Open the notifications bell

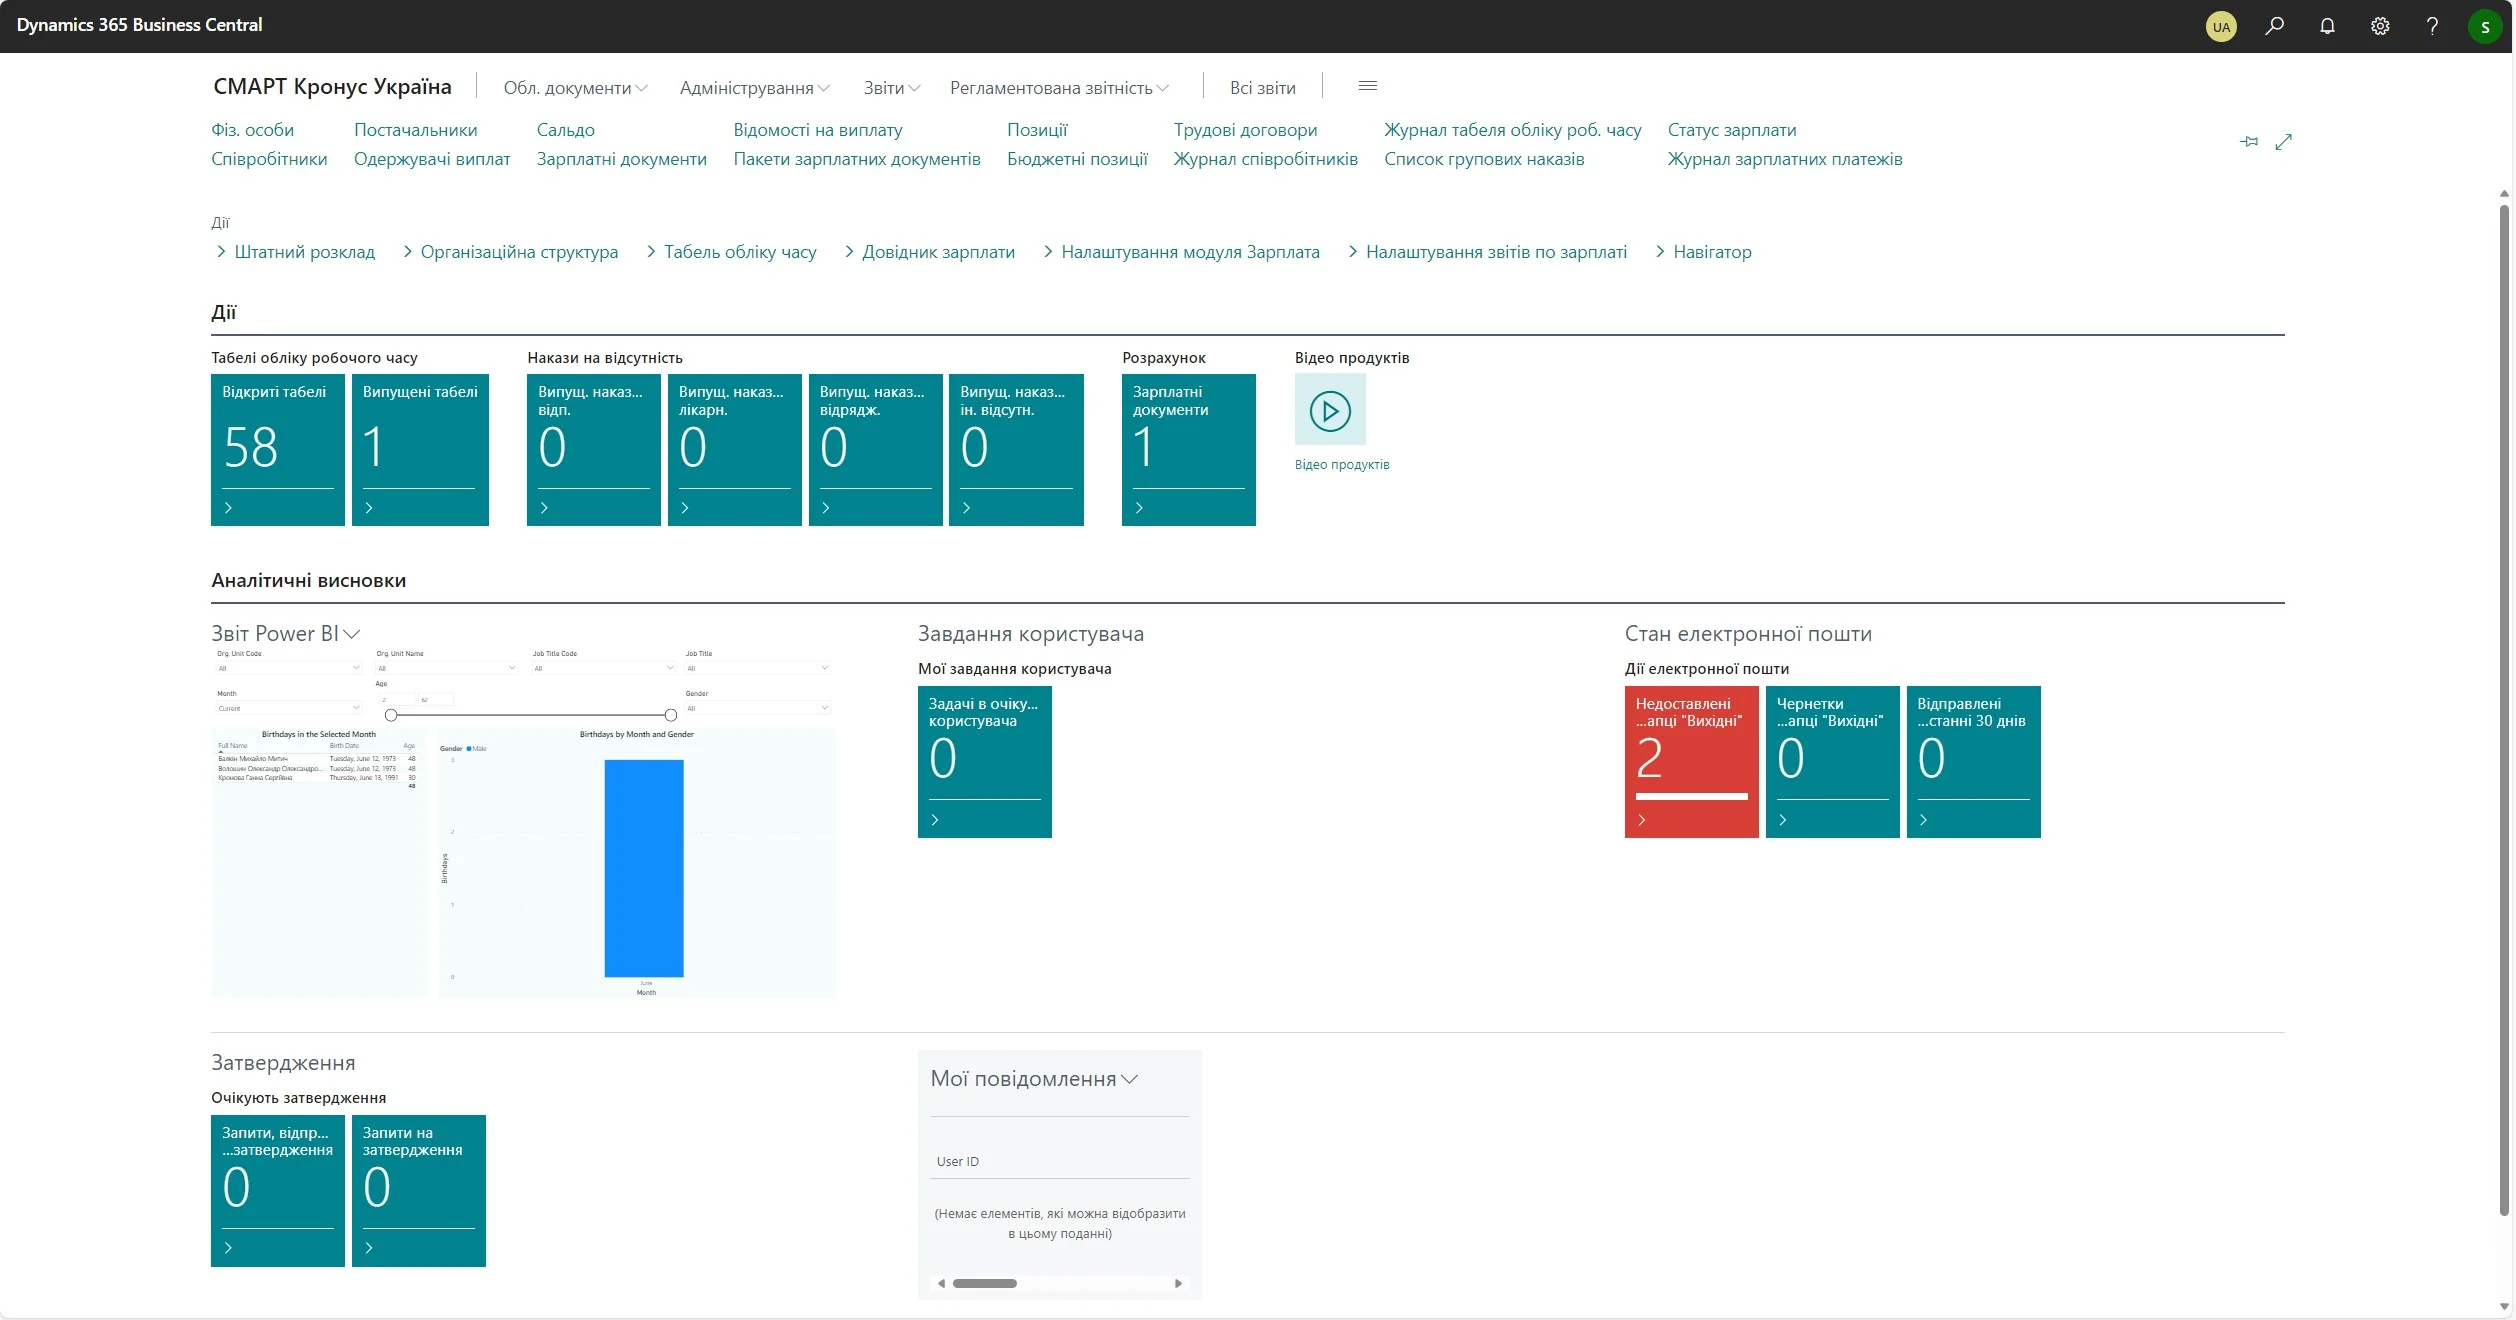pos(2327,26)
